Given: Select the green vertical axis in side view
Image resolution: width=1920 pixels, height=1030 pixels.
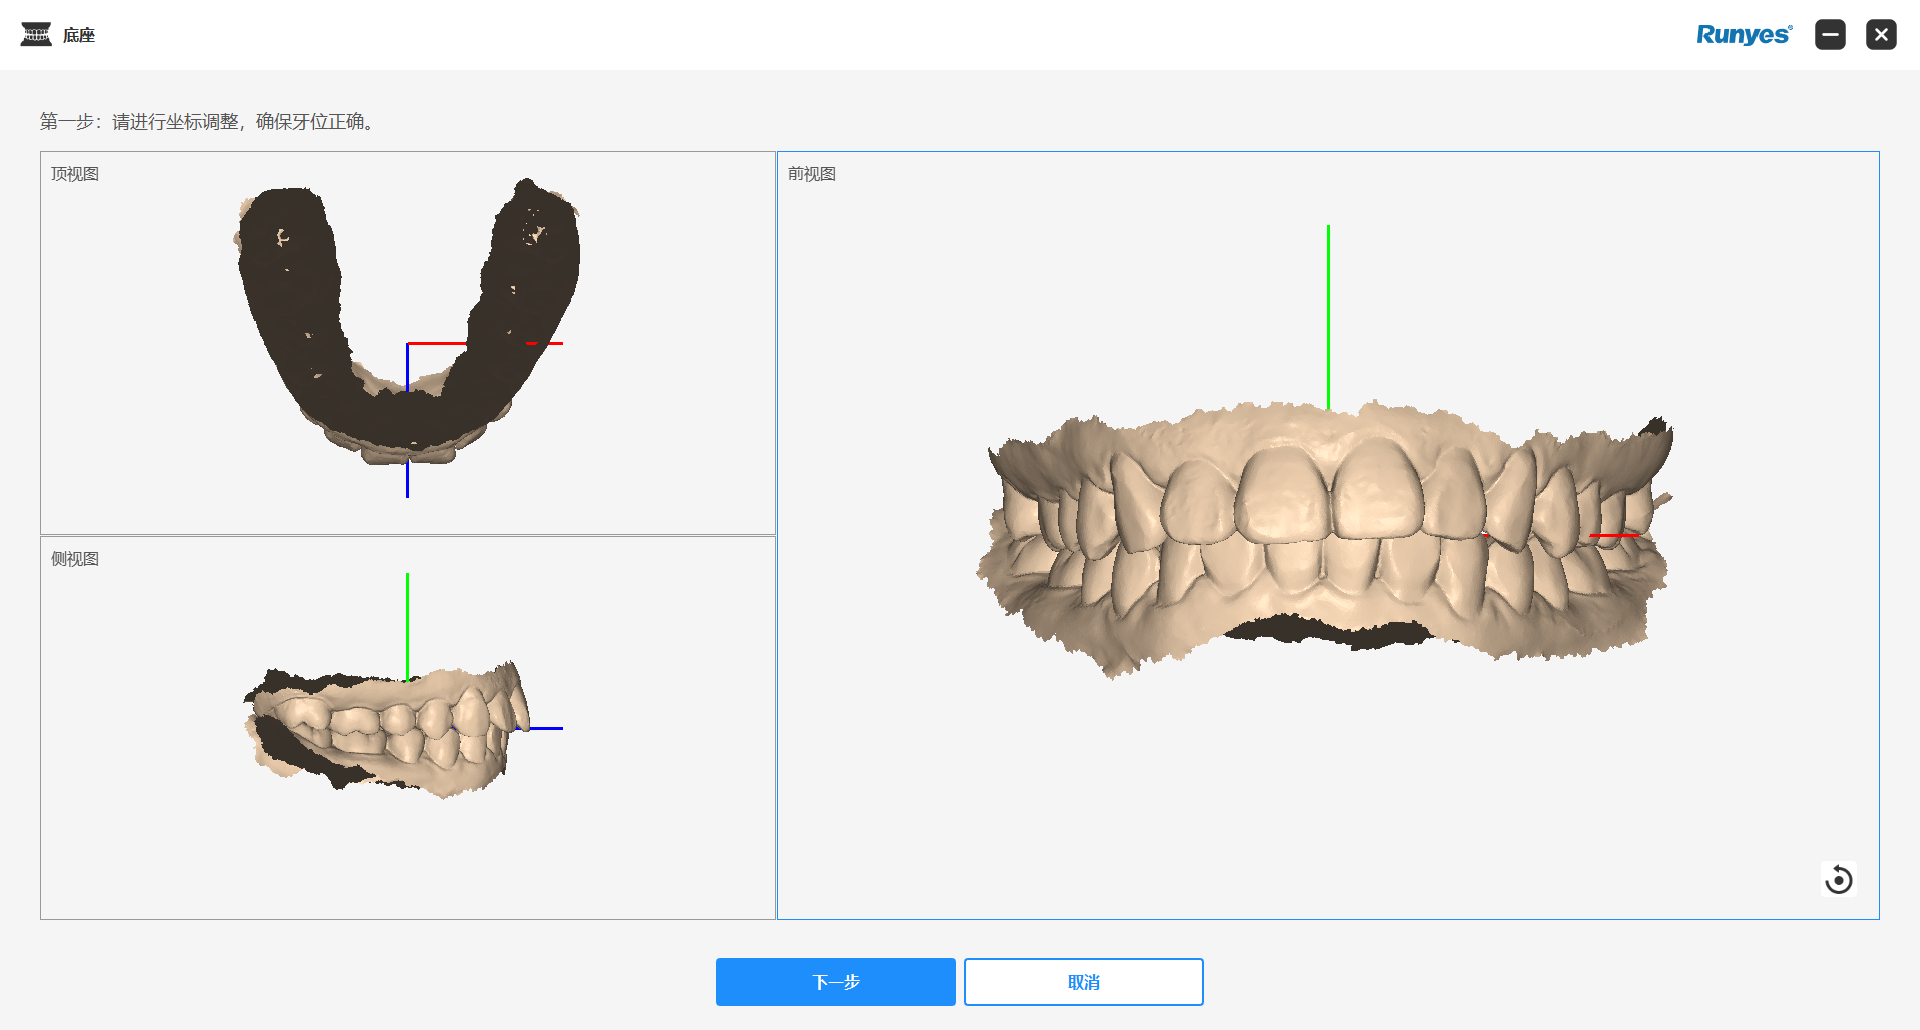Looking at the screenshot, I should (407, 620).
